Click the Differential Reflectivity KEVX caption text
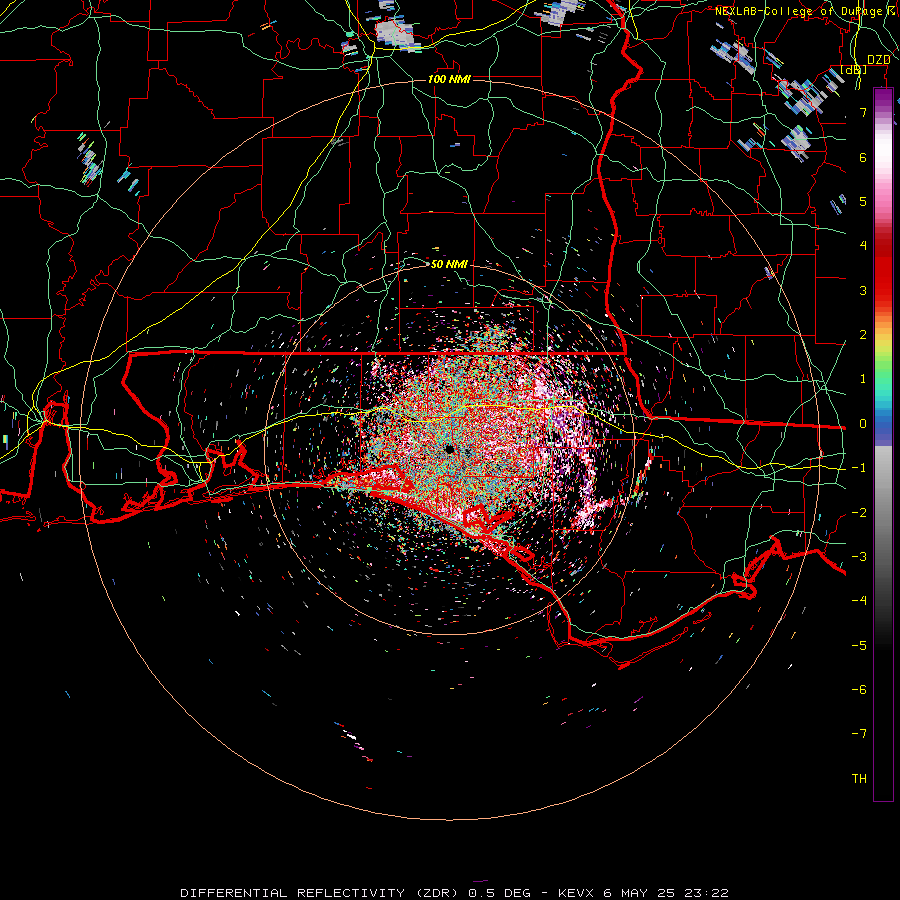The width and height of the screenshot is (900, 900). (455, 893)
